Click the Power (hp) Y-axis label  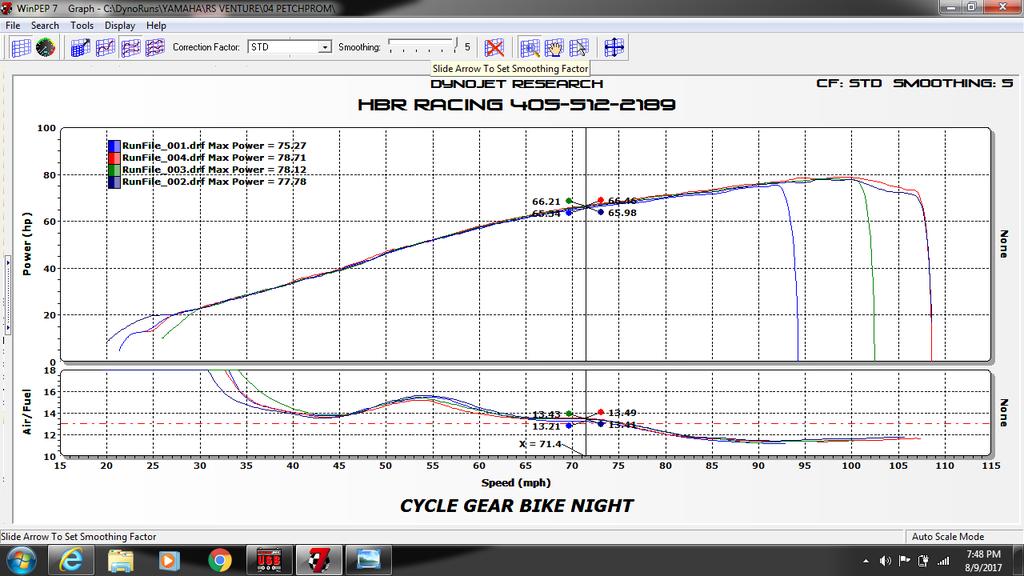pos(28,245)
